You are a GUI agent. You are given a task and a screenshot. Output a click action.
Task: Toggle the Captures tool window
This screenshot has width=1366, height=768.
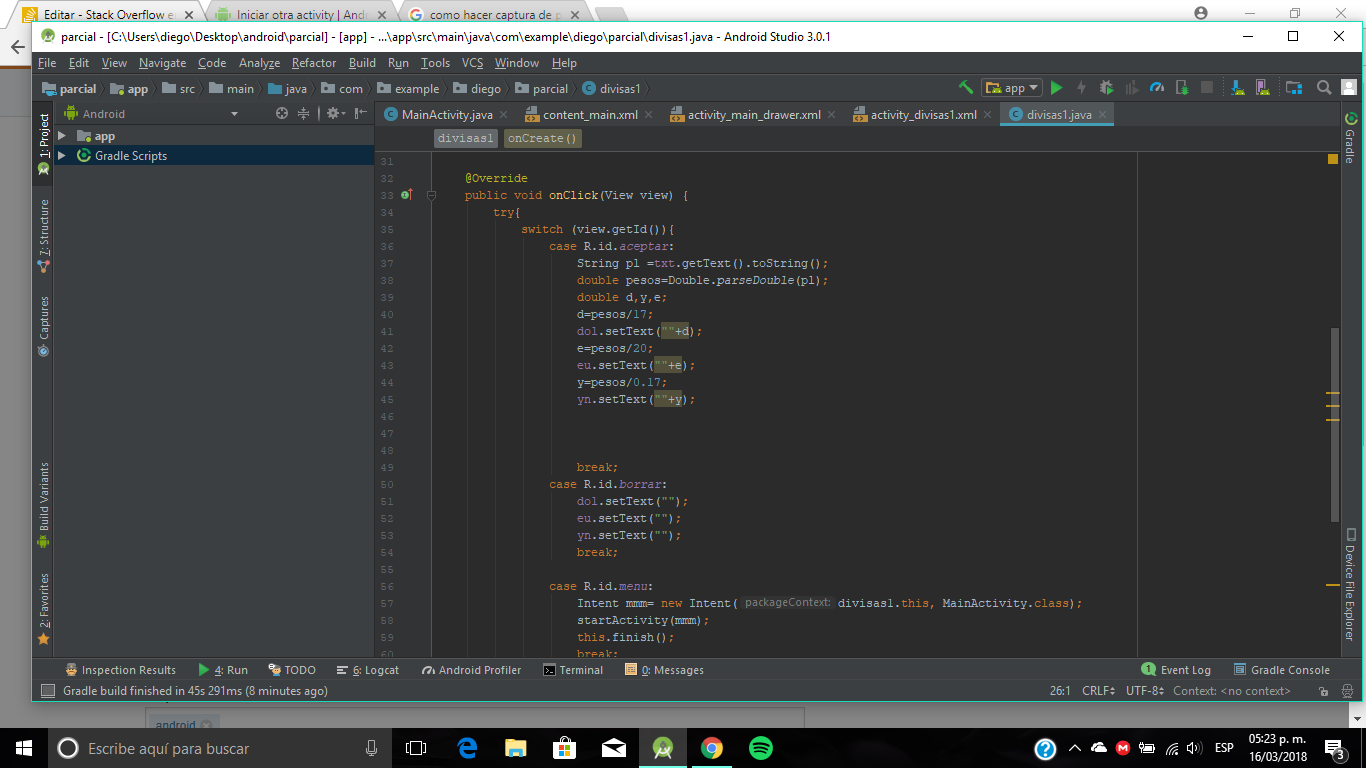coord(44,326)
